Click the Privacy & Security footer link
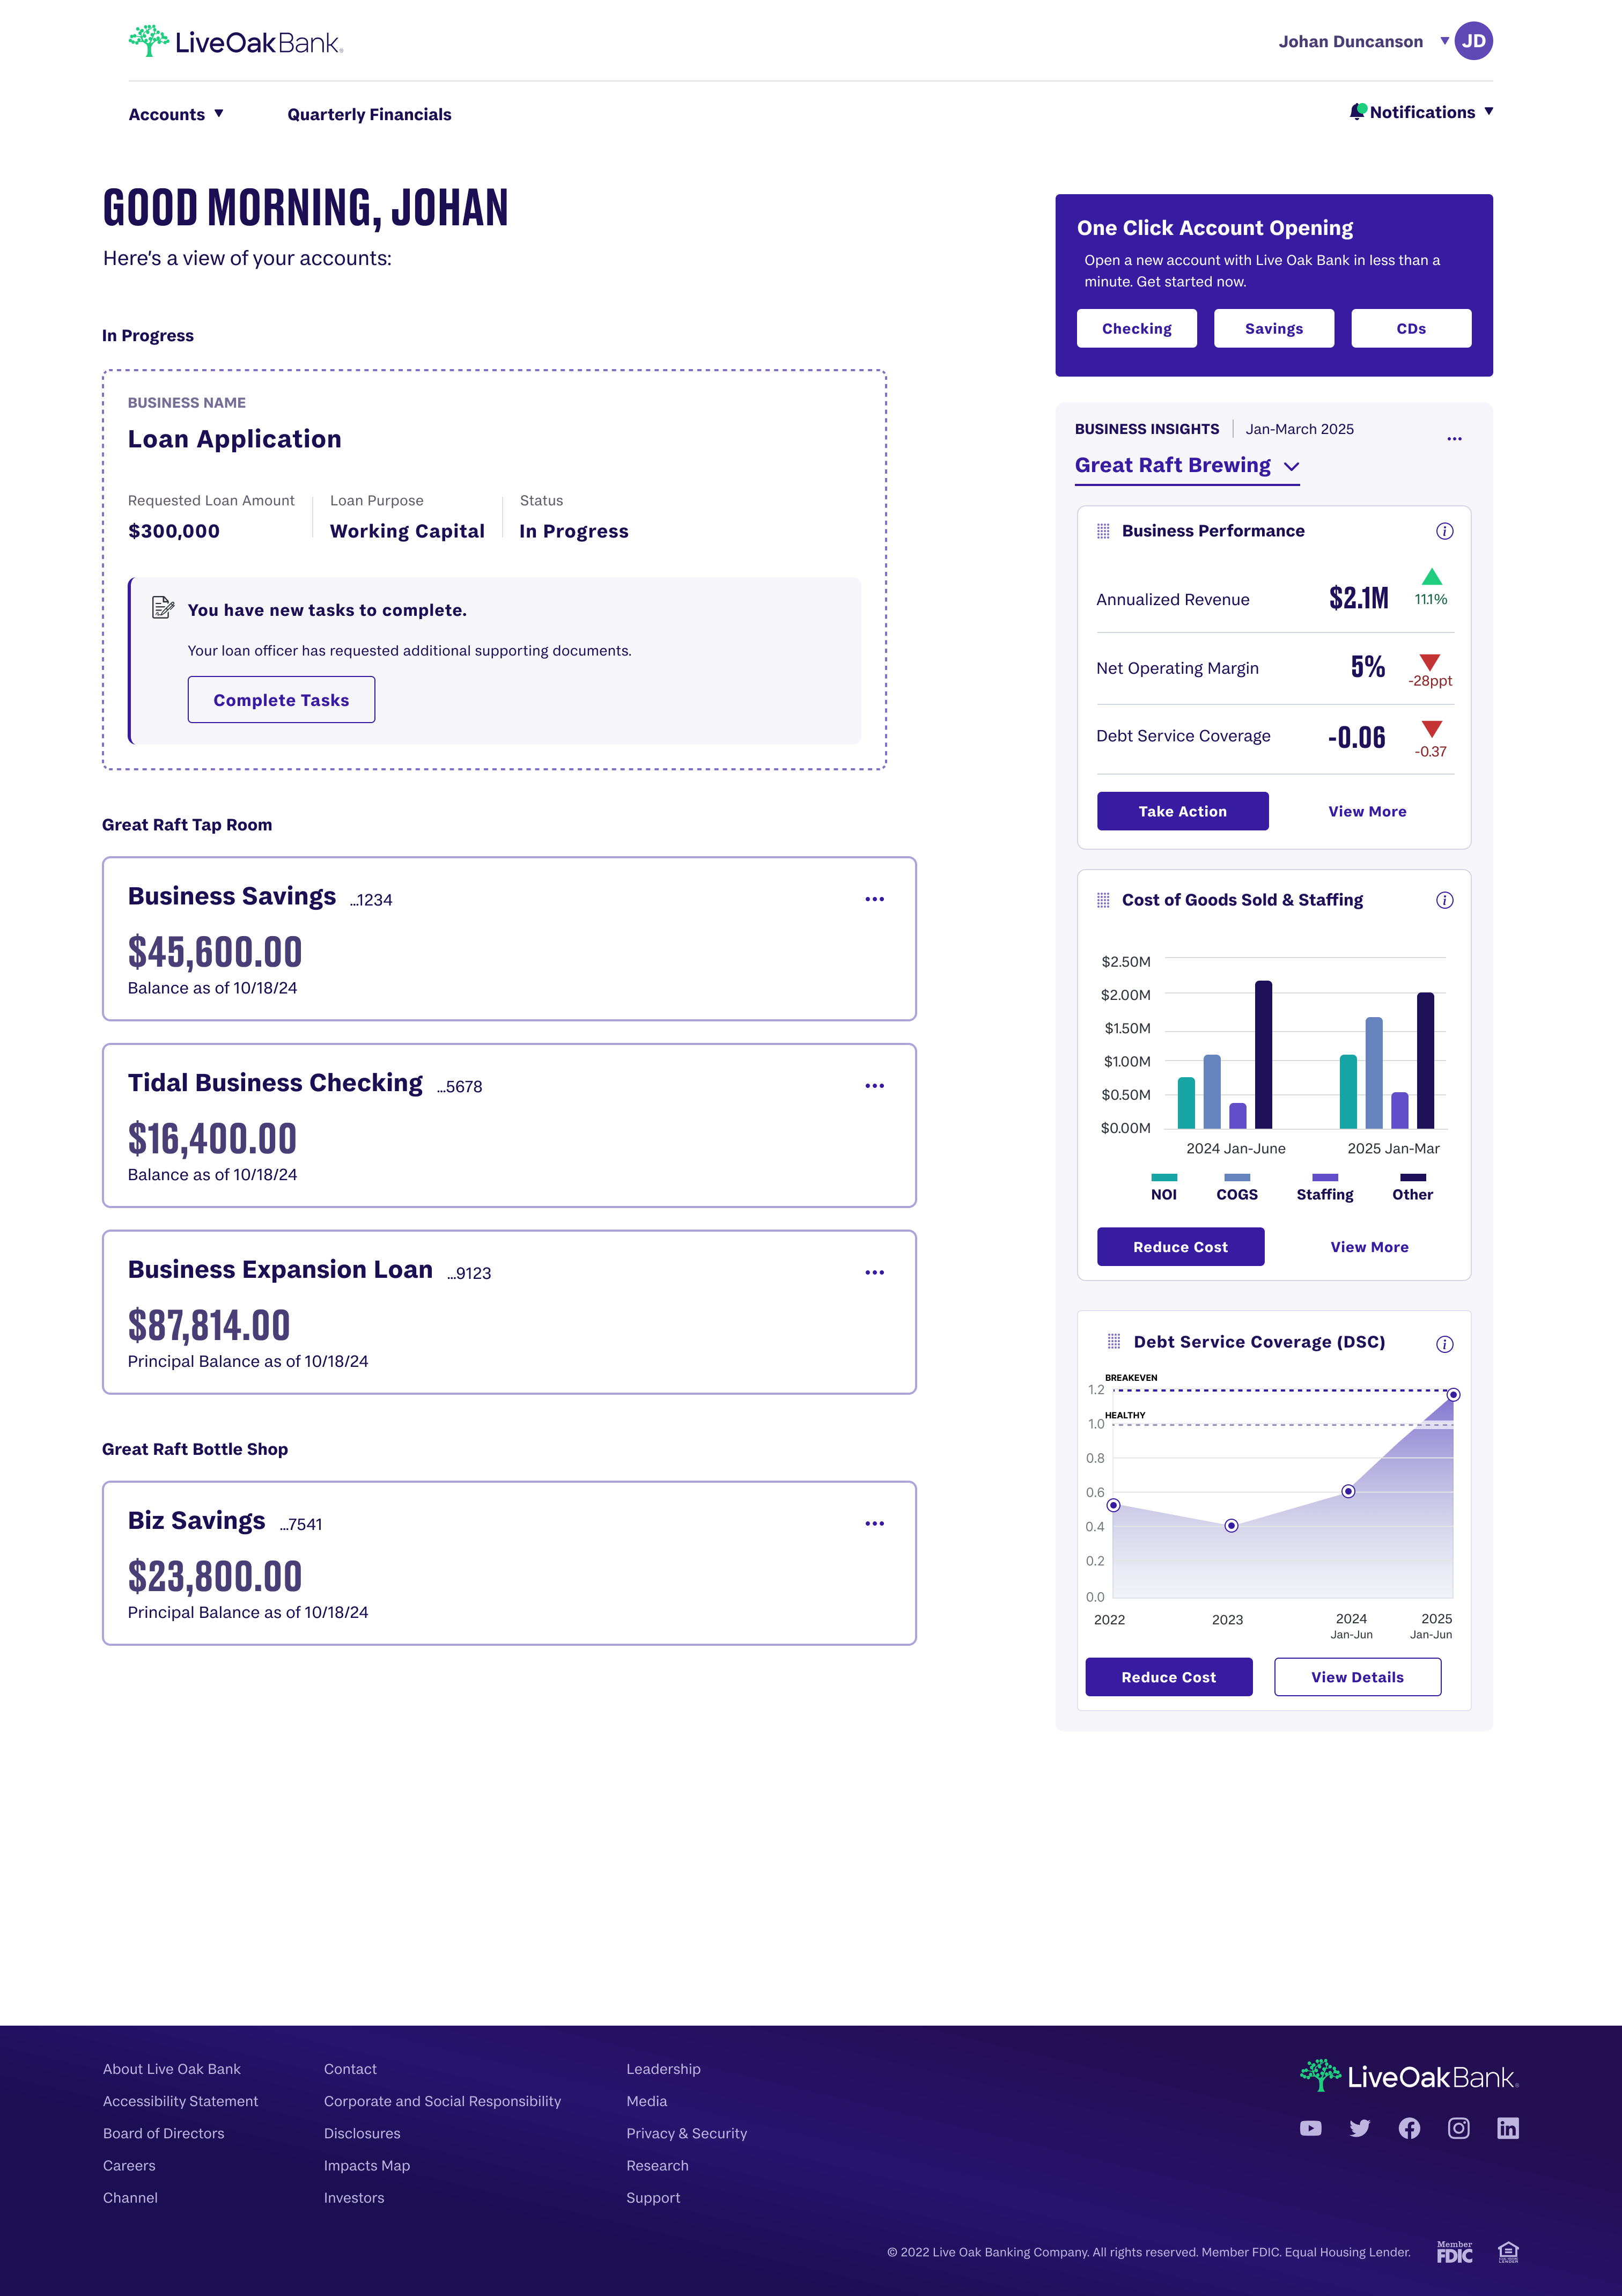 pyautogui.click(x=686, y=2133)
